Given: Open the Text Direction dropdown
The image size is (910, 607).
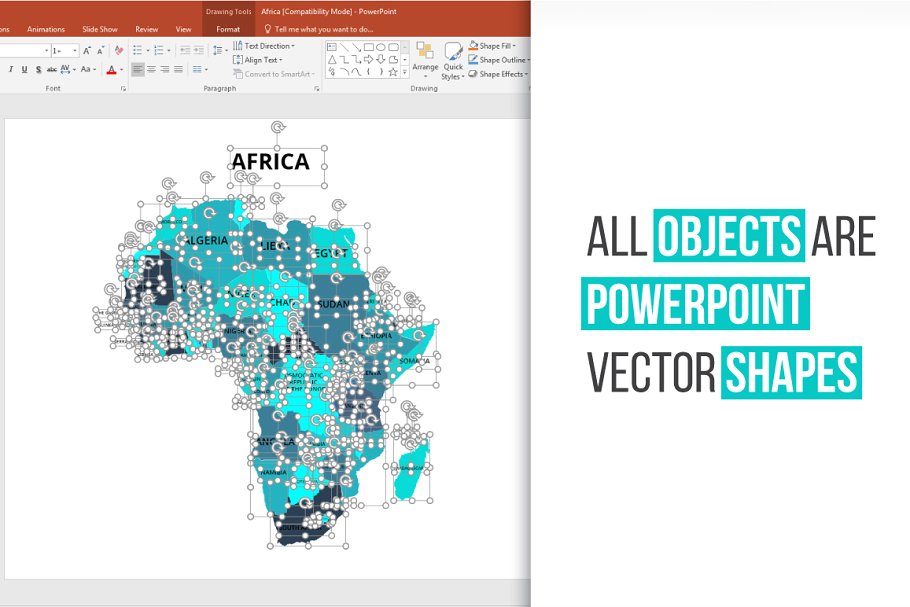Looking at the screenshot, I should coord(264,46).
